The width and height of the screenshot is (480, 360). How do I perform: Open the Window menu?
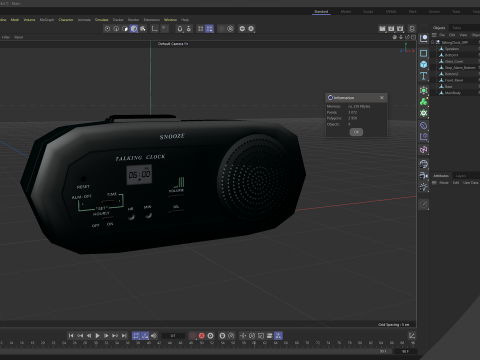170,20
